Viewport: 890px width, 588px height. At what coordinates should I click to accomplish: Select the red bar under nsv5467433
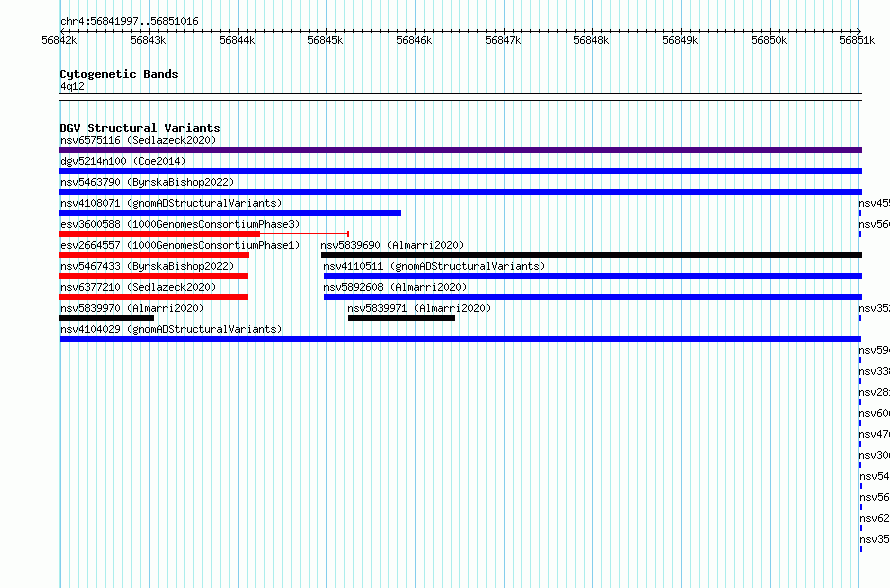click(x=153, y=276)
